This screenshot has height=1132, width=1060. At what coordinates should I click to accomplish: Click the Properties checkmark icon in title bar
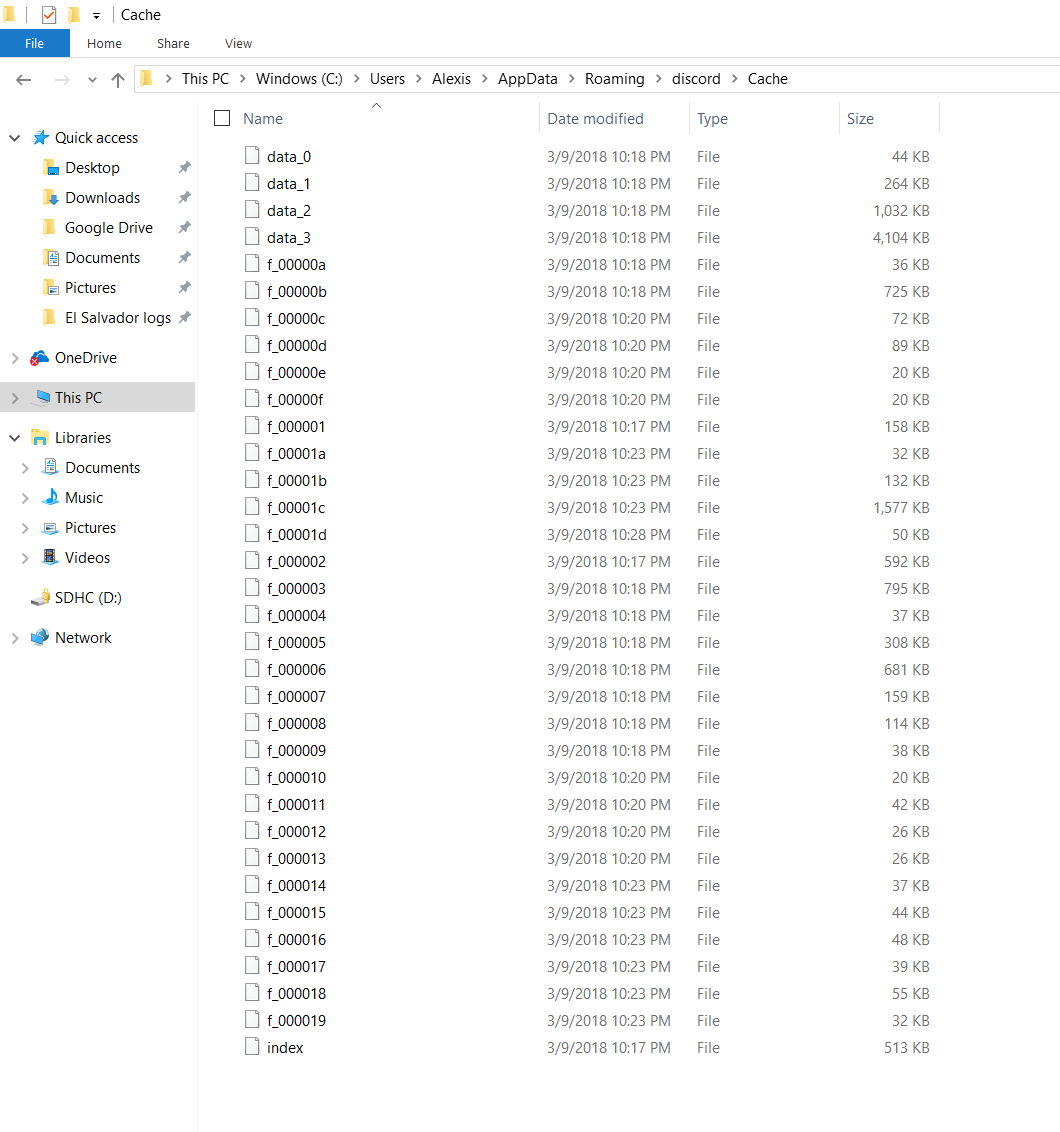[49, 14]
